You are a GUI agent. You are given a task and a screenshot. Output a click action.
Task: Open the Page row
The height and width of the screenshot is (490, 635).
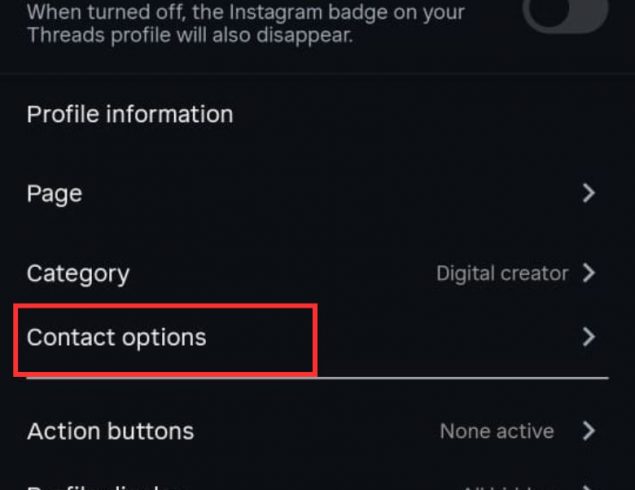(x=55, y=193)
